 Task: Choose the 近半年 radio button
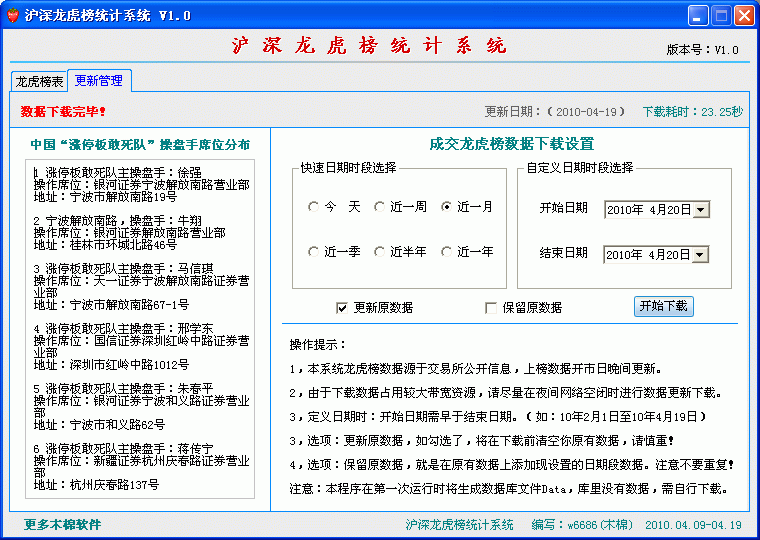[400, 252]
